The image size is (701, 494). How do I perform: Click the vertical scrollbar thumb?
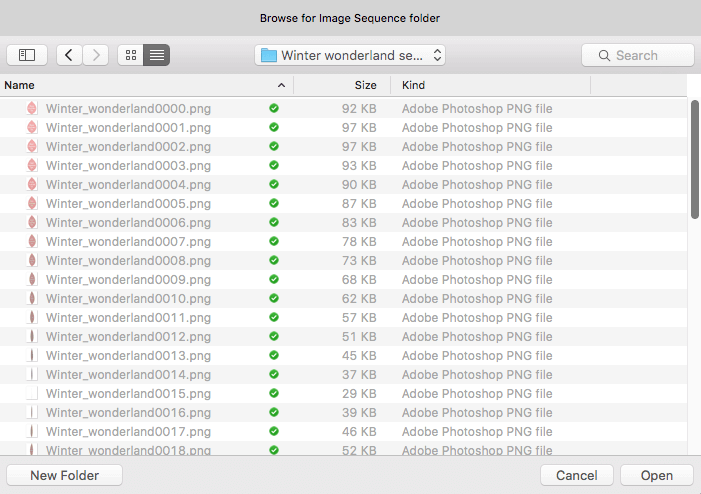pyautogui.click(x=694, y=160)
